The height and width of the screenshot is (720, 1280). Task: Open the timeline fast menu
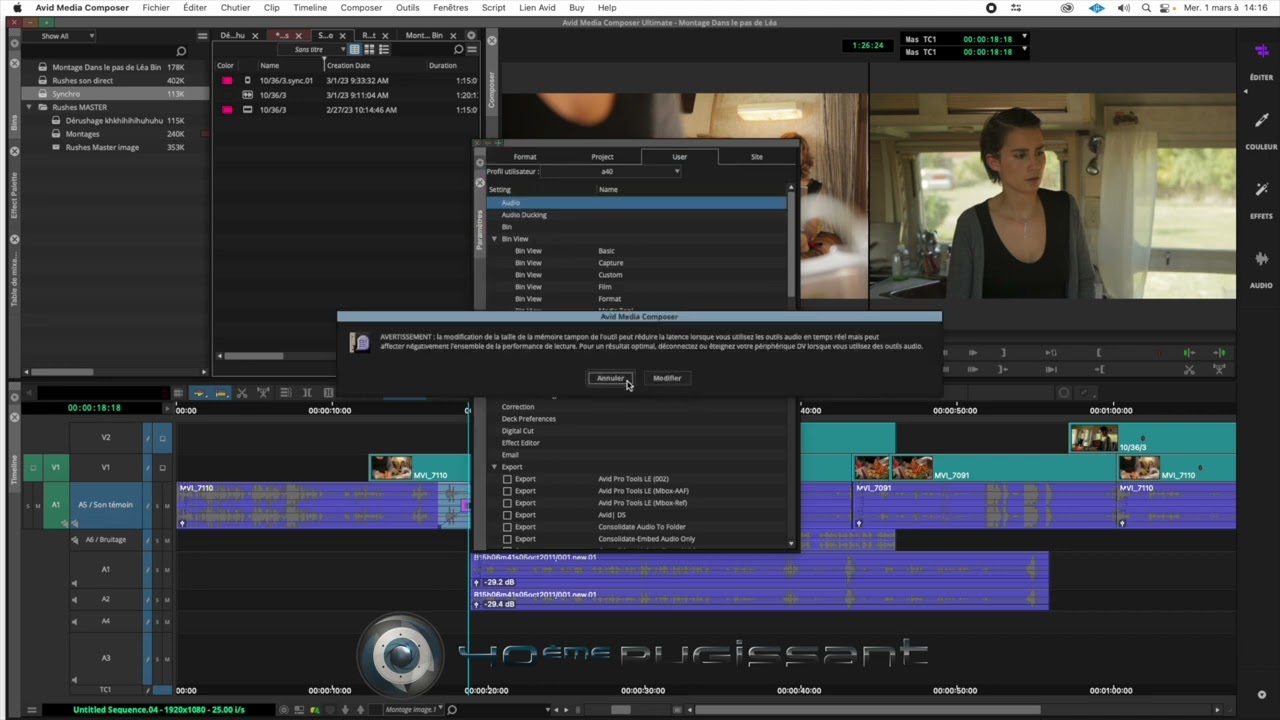pos(32,710)
